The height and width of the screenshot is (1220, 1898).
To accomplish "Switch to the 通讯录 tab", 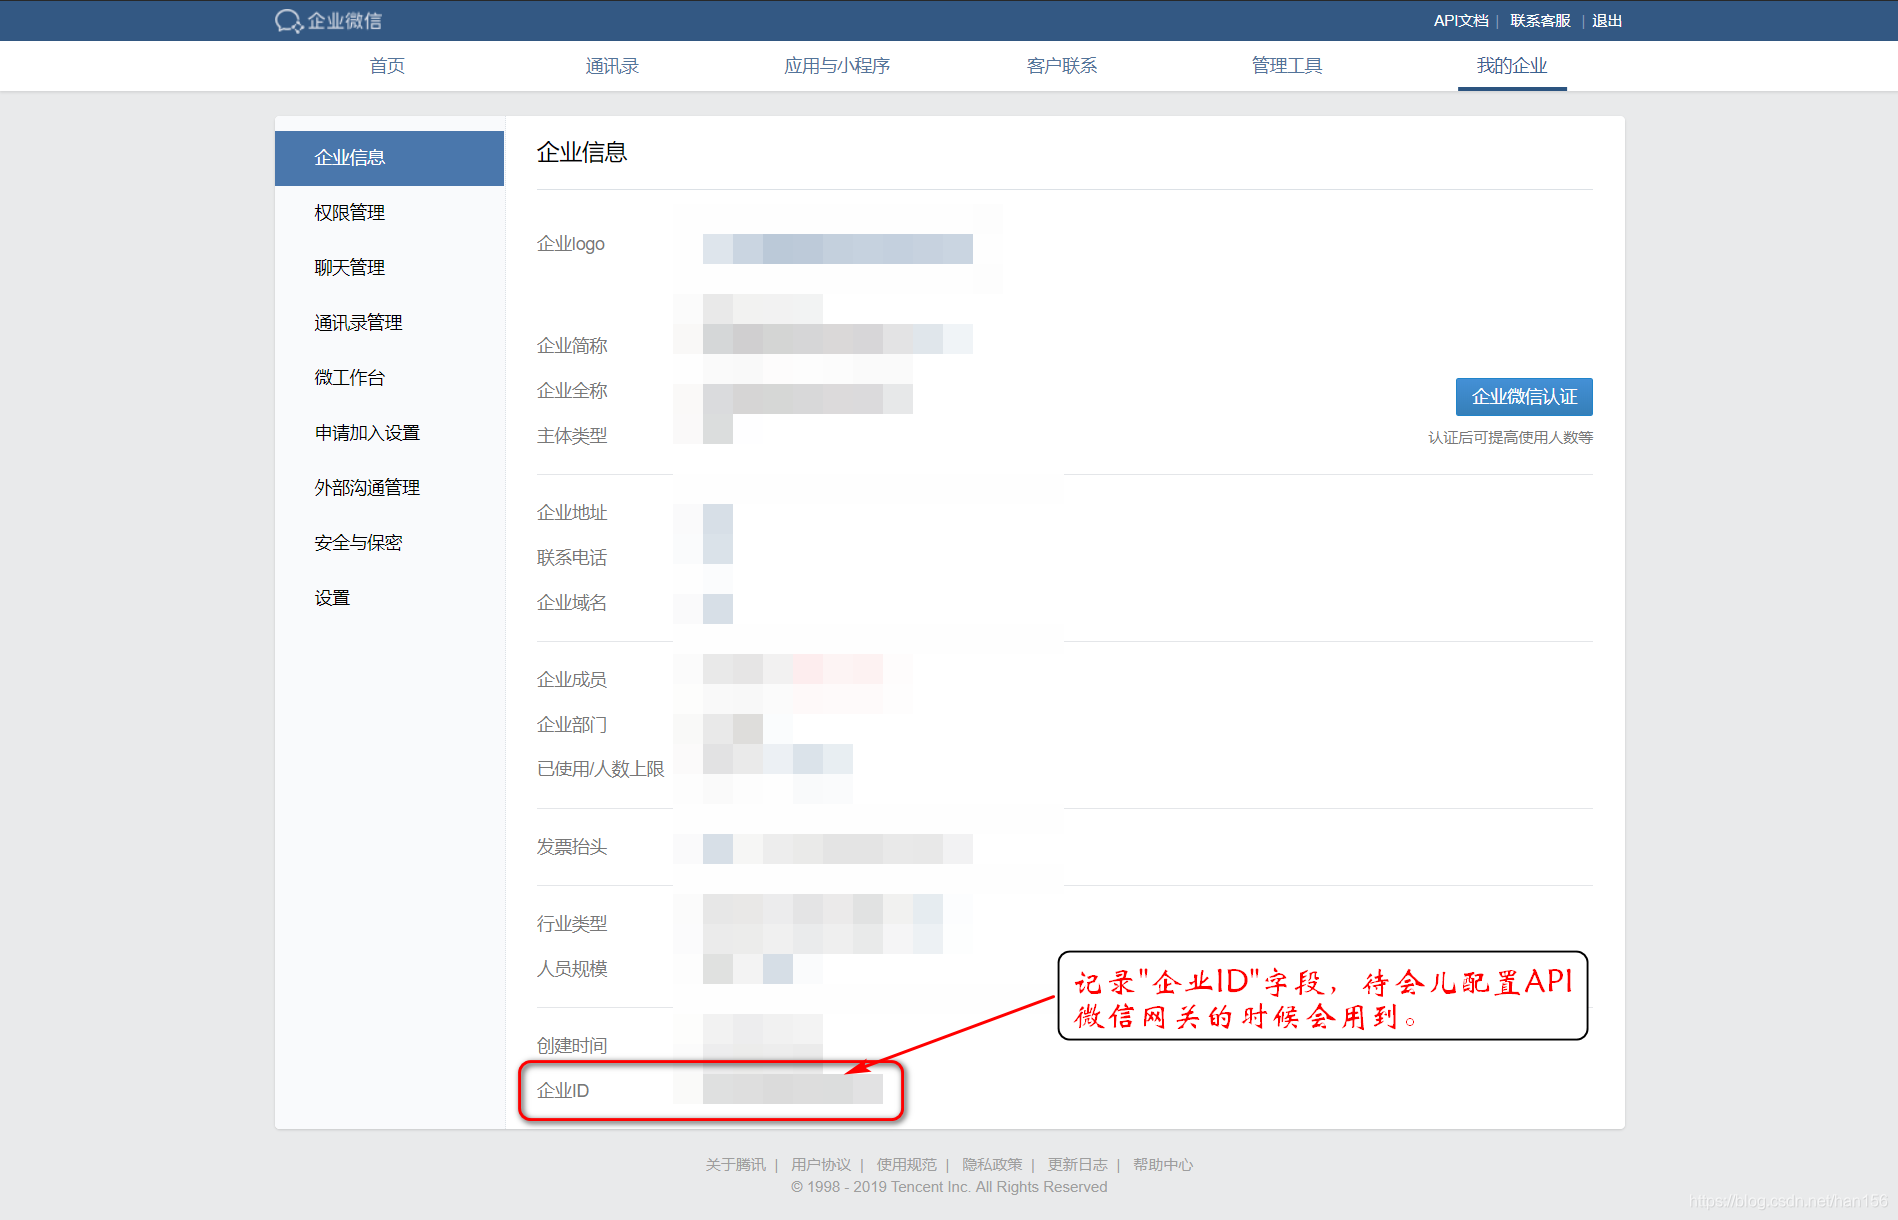I will coord(612,66).
